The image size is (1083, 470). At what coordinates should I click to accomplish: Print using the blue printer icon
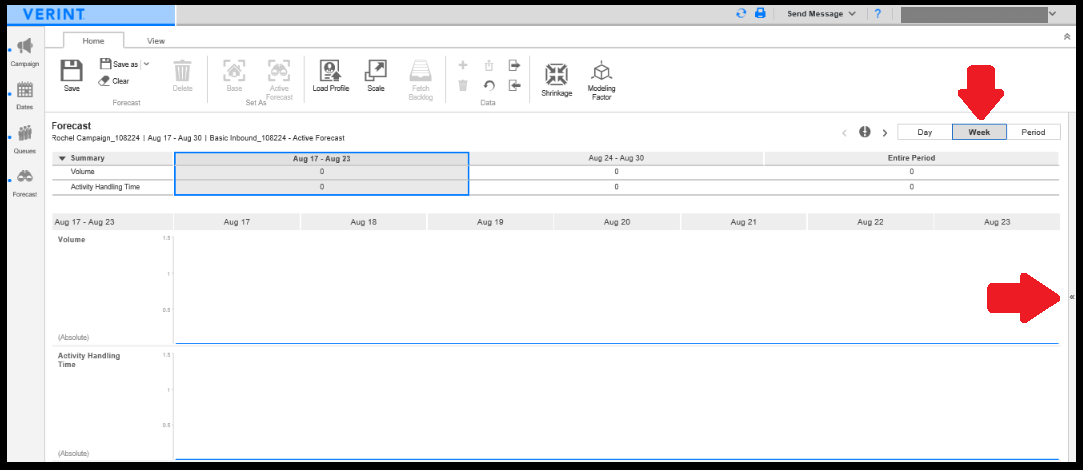[760, 13]
